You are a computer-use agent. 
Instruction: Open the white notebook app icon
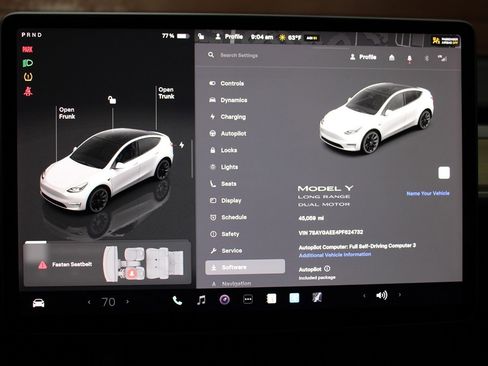click(x=271, y=298)
